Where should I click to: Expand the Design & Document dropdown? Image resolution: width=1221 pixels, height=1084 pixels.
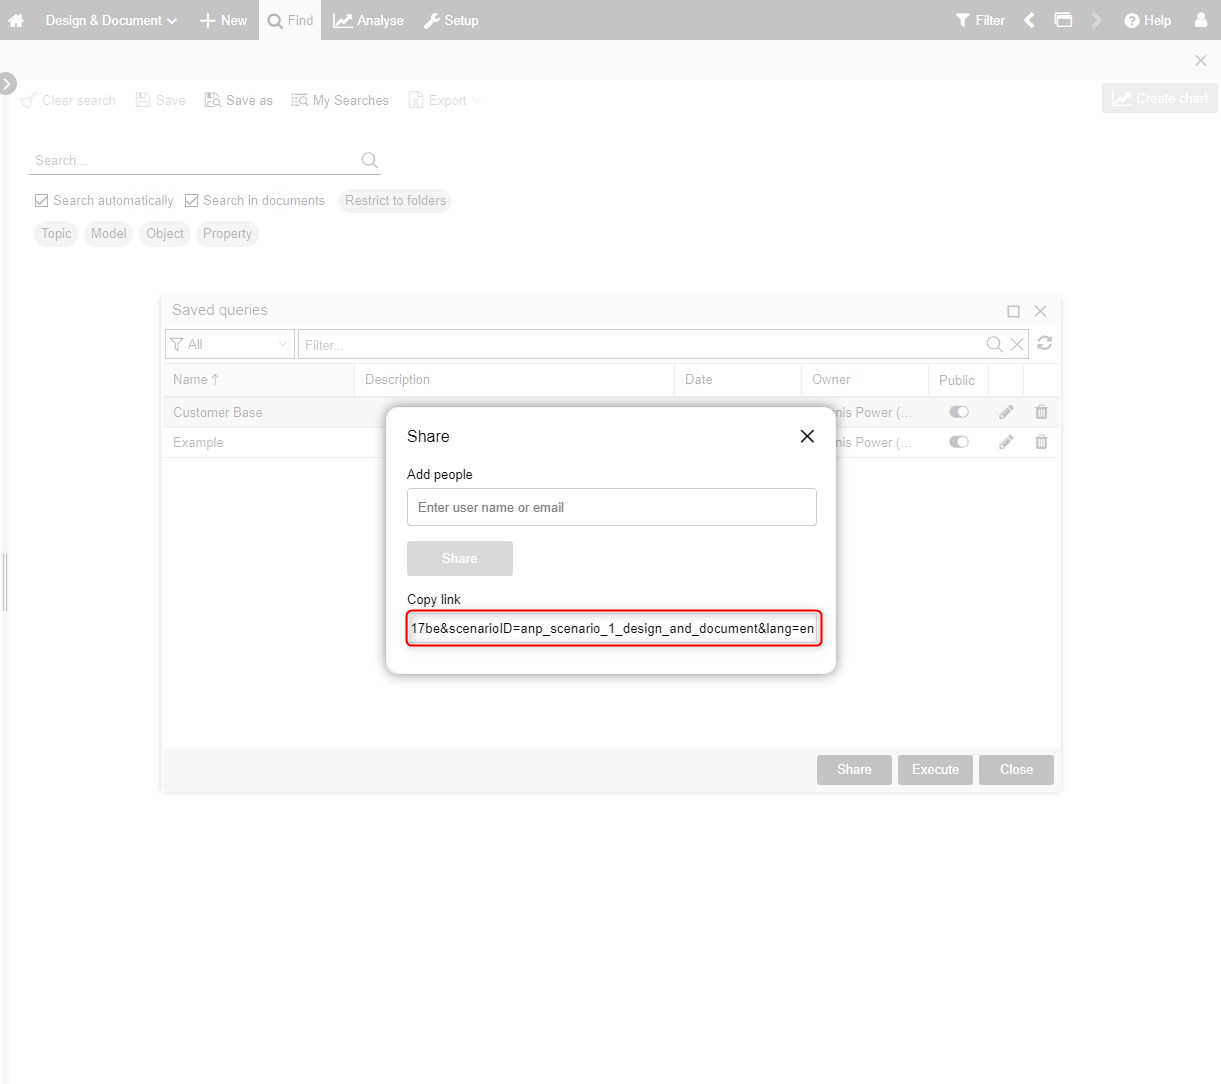tap(111, 20)
